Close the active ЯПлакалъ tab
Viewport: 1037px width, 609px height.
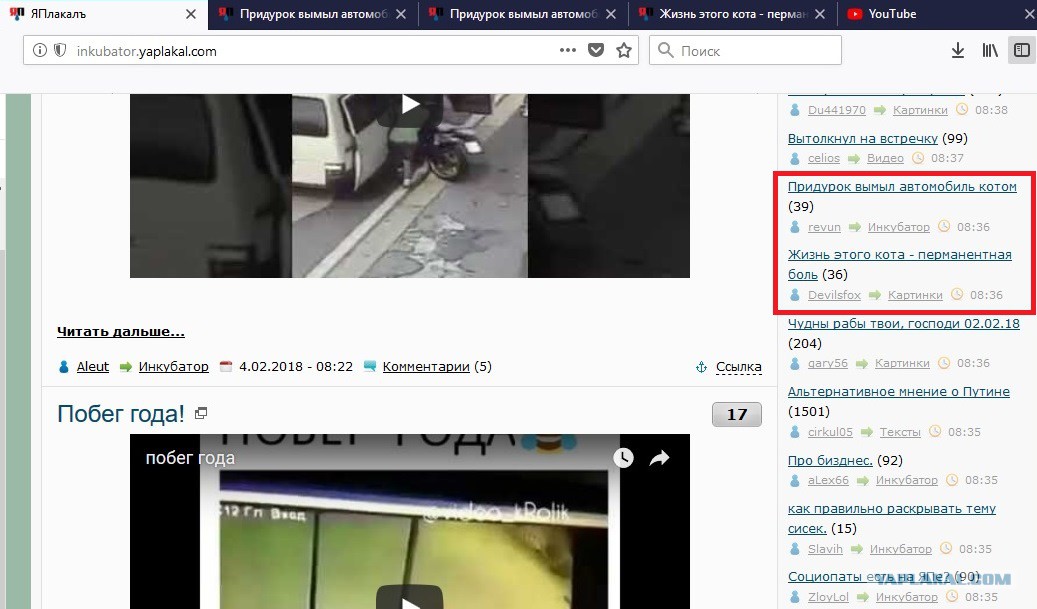pos(191,14)
